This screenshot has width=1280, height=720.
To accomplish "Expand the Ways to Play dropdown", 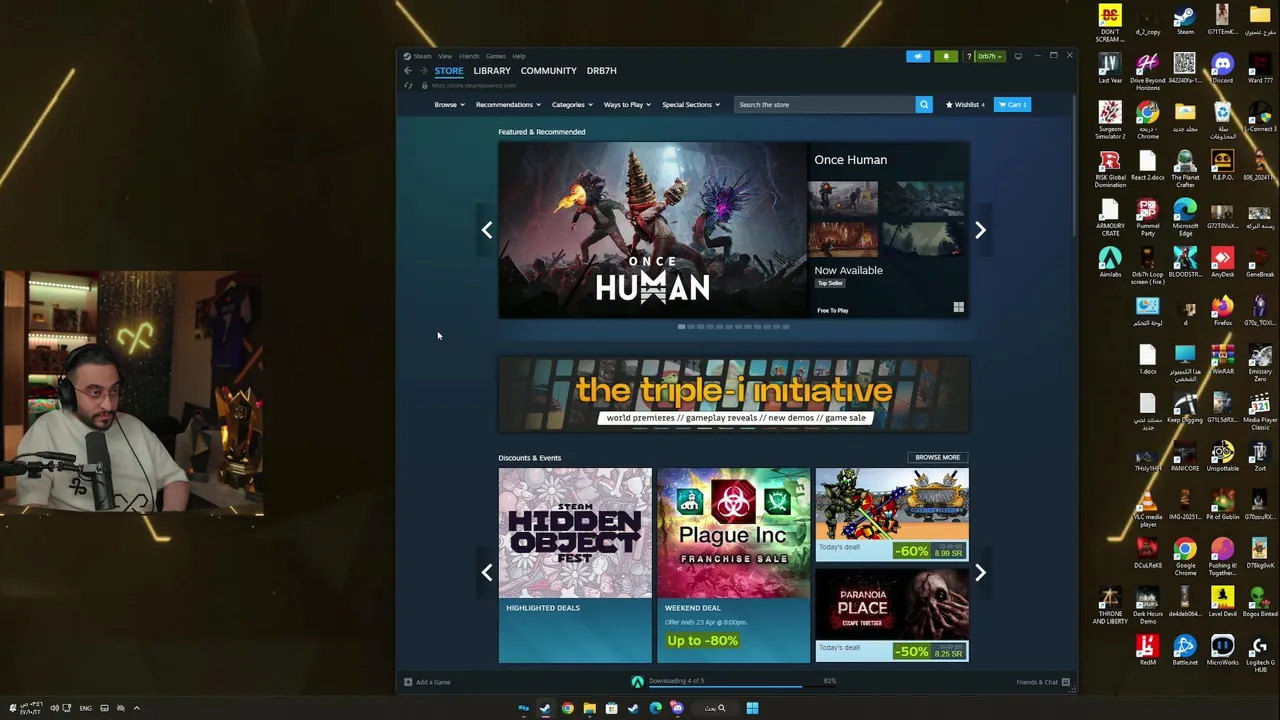I will [627, 104].
